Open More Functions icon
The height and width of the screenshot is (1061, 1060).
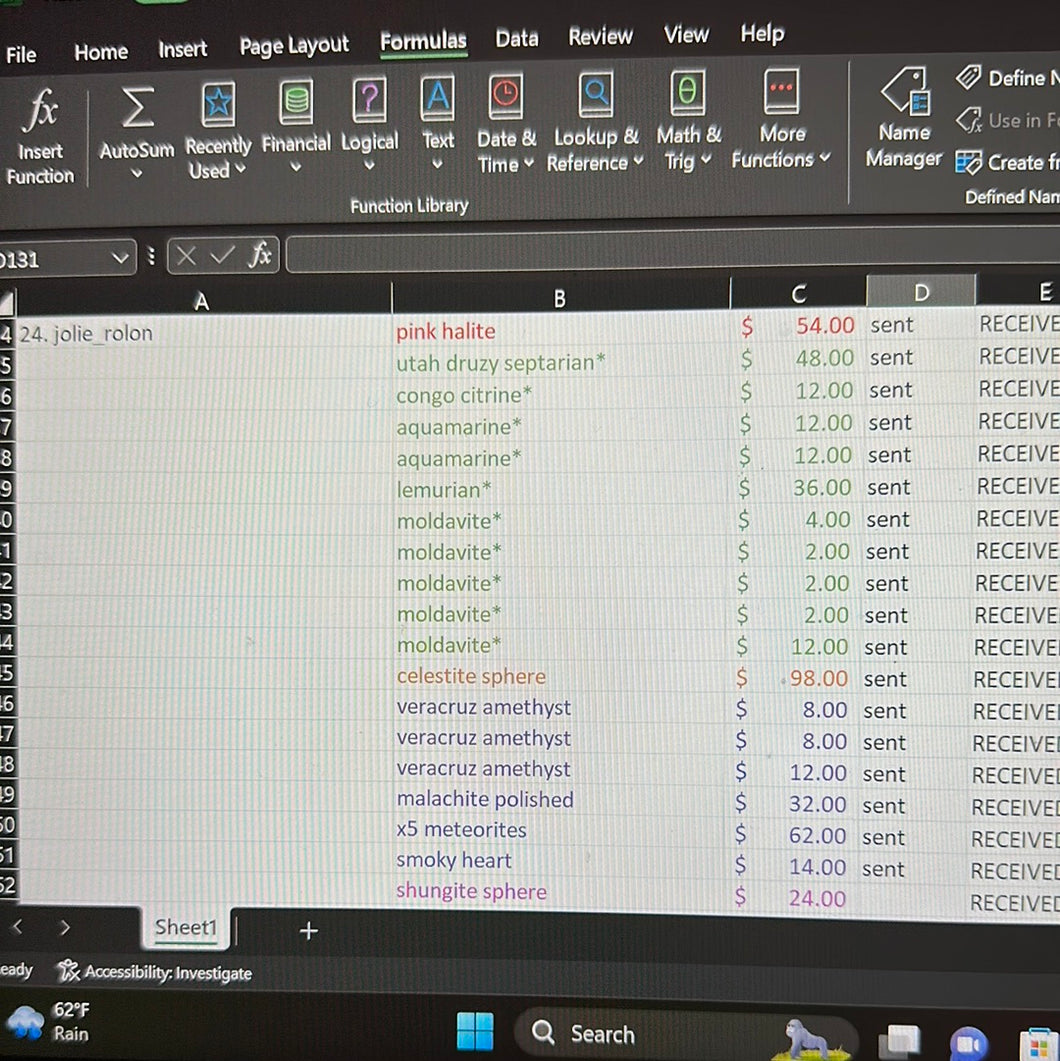pos(781,91)
